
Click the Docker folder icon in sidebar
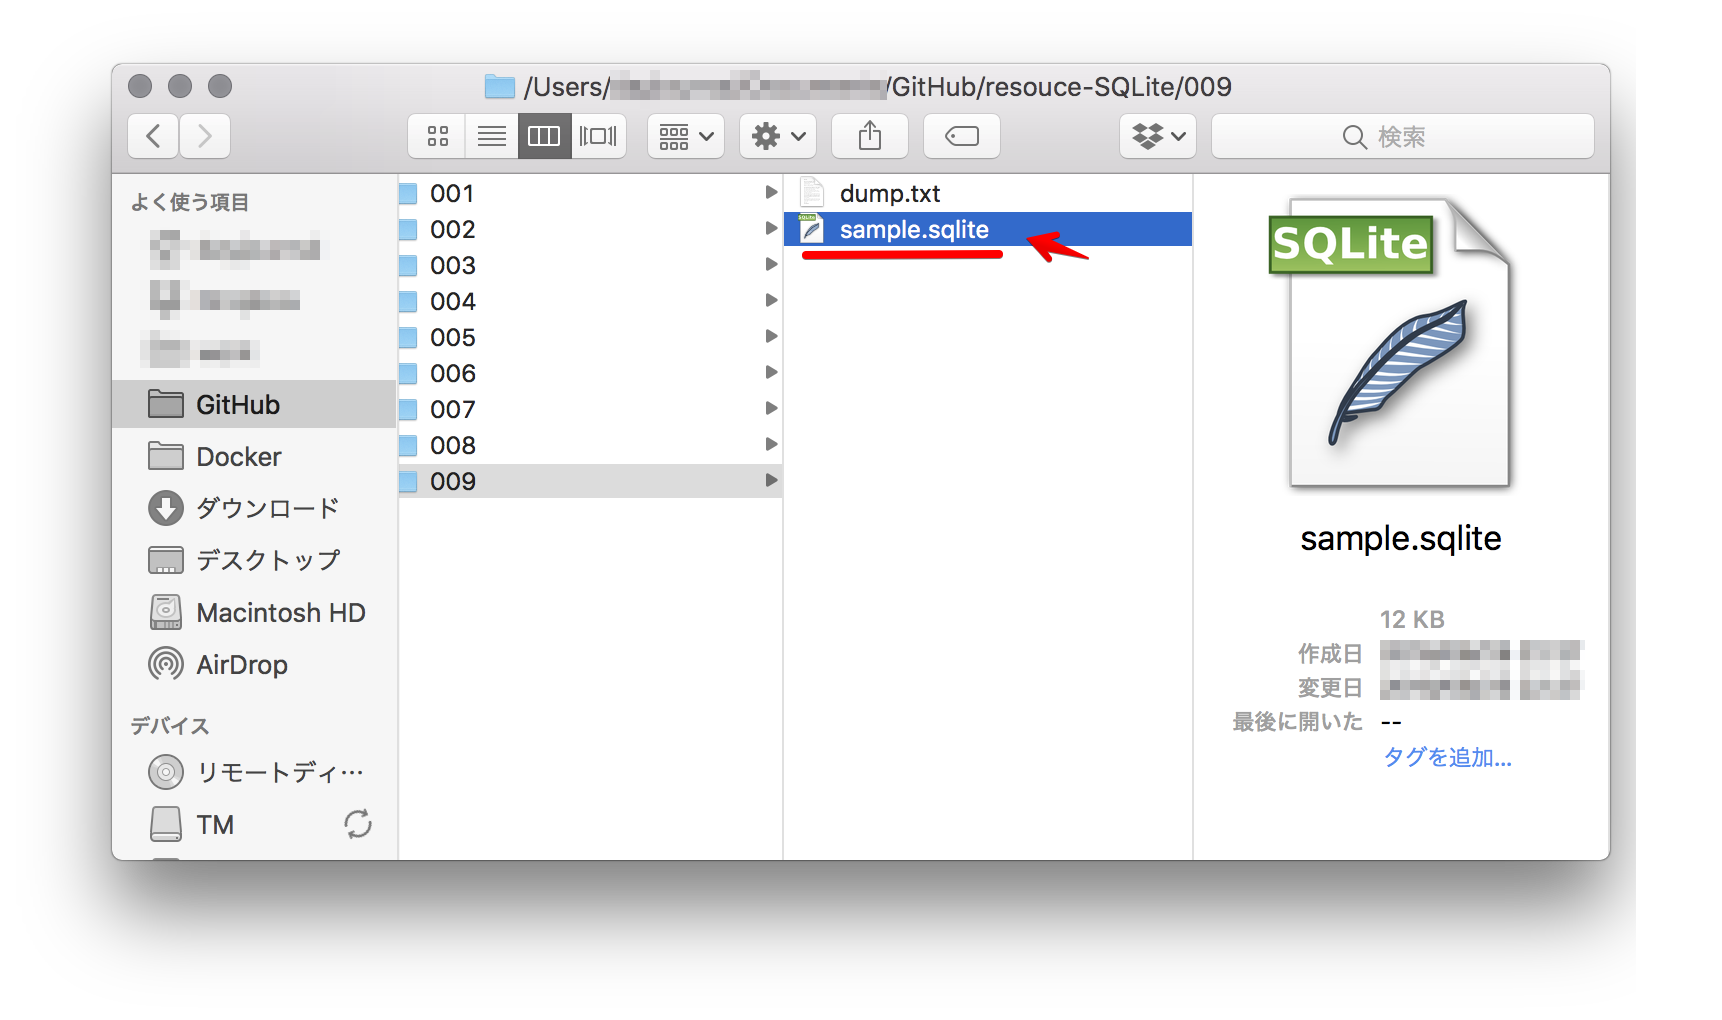(x=166, y=456)
